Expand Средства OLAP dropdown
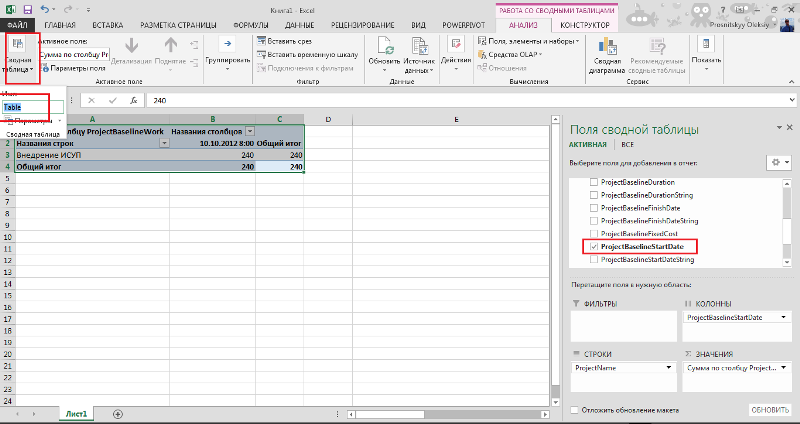The height and width of the screenshot is (424, 800). click(x=540, y=55)
